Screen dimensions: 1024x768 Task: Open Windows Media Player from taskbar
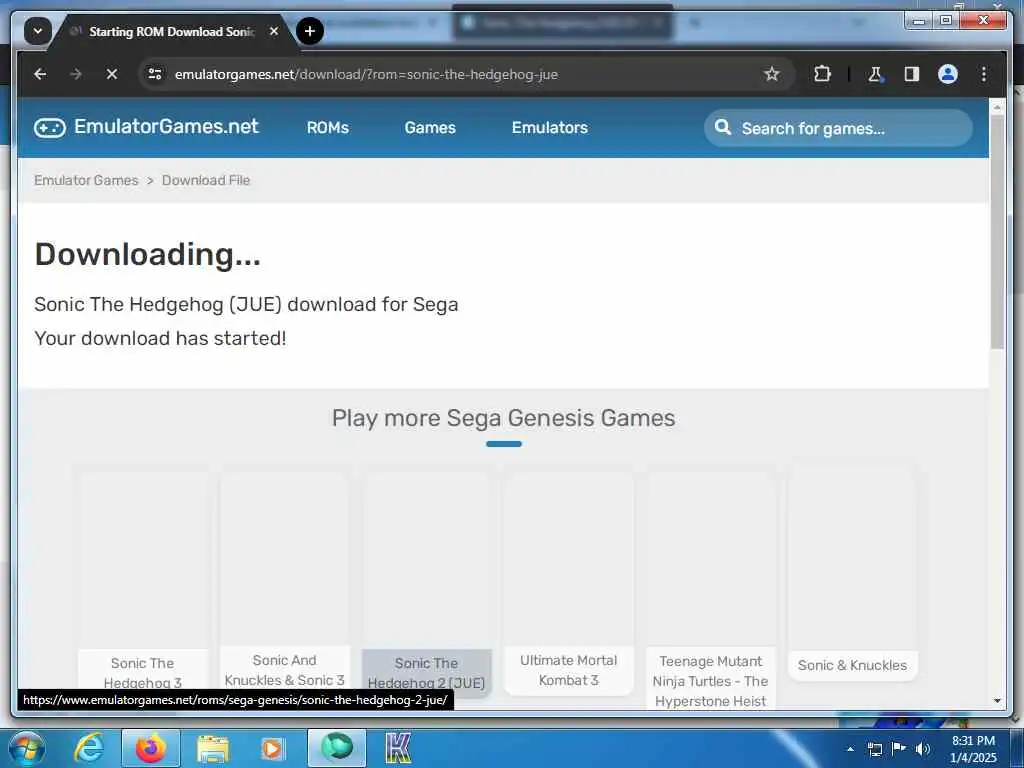(x=272, y=748)
